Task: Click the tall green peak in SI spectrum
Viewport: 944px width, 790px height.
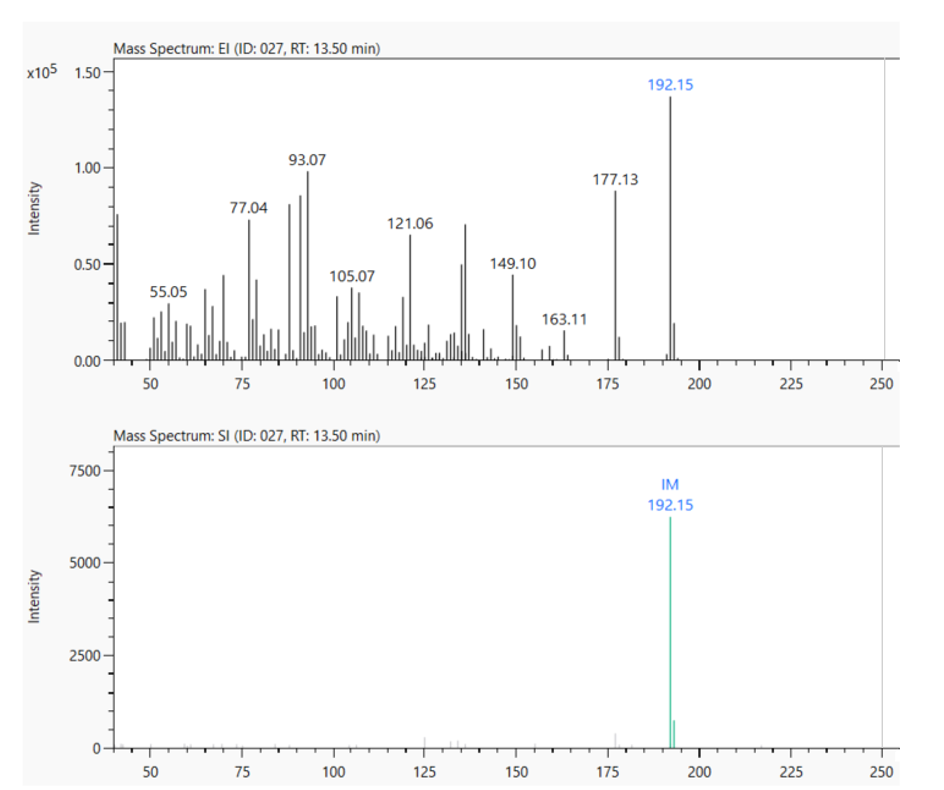Action: [x=670, y=640]
